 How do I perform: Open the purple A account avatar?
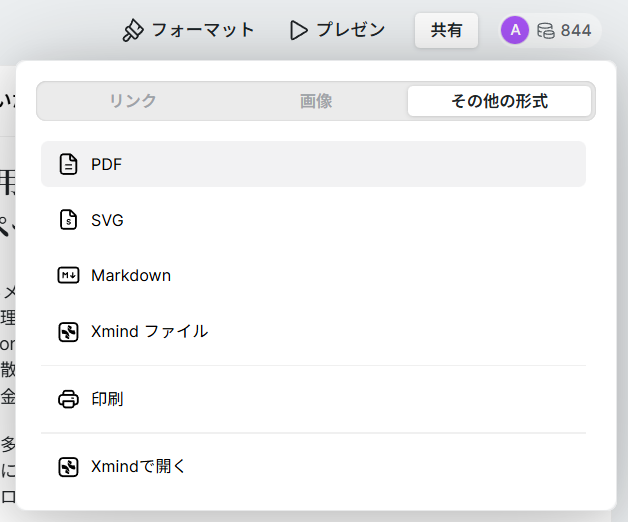pyautogui.click(x=514, y=30)
